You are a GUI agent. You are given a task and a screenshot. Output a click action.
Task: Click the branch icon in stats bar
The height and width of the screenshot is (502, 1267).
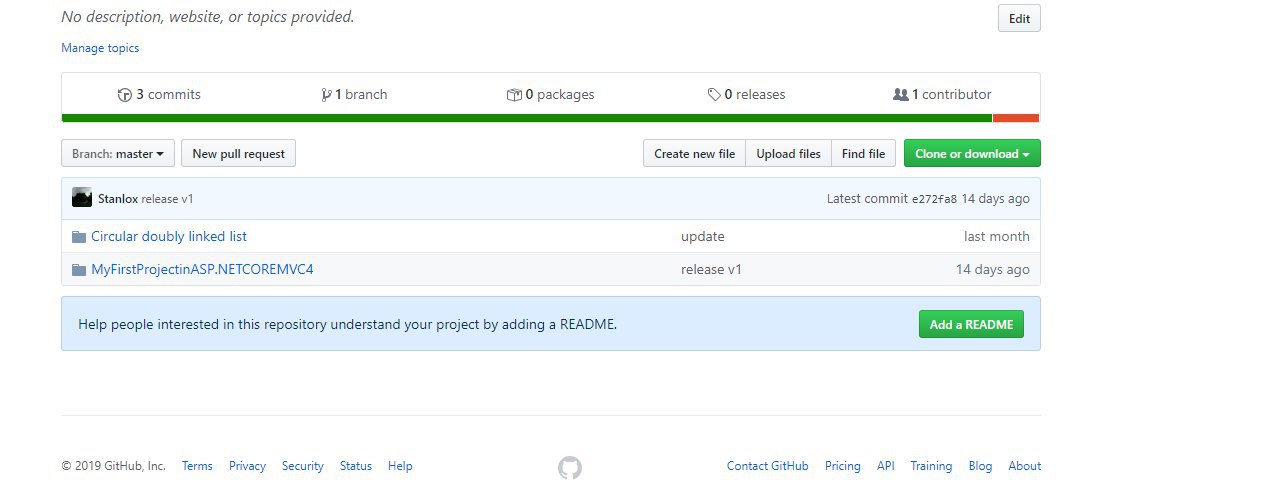326,95
